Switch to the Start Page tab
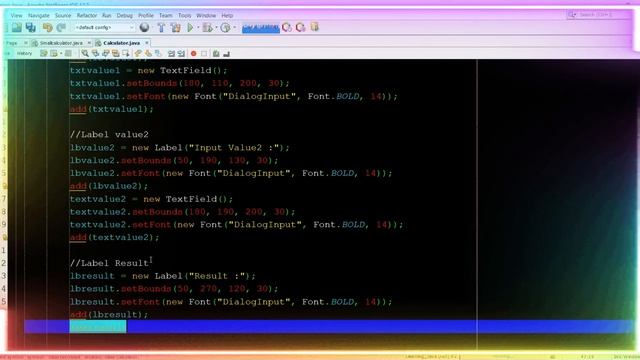The image size is (640, 360). (12, 43)
